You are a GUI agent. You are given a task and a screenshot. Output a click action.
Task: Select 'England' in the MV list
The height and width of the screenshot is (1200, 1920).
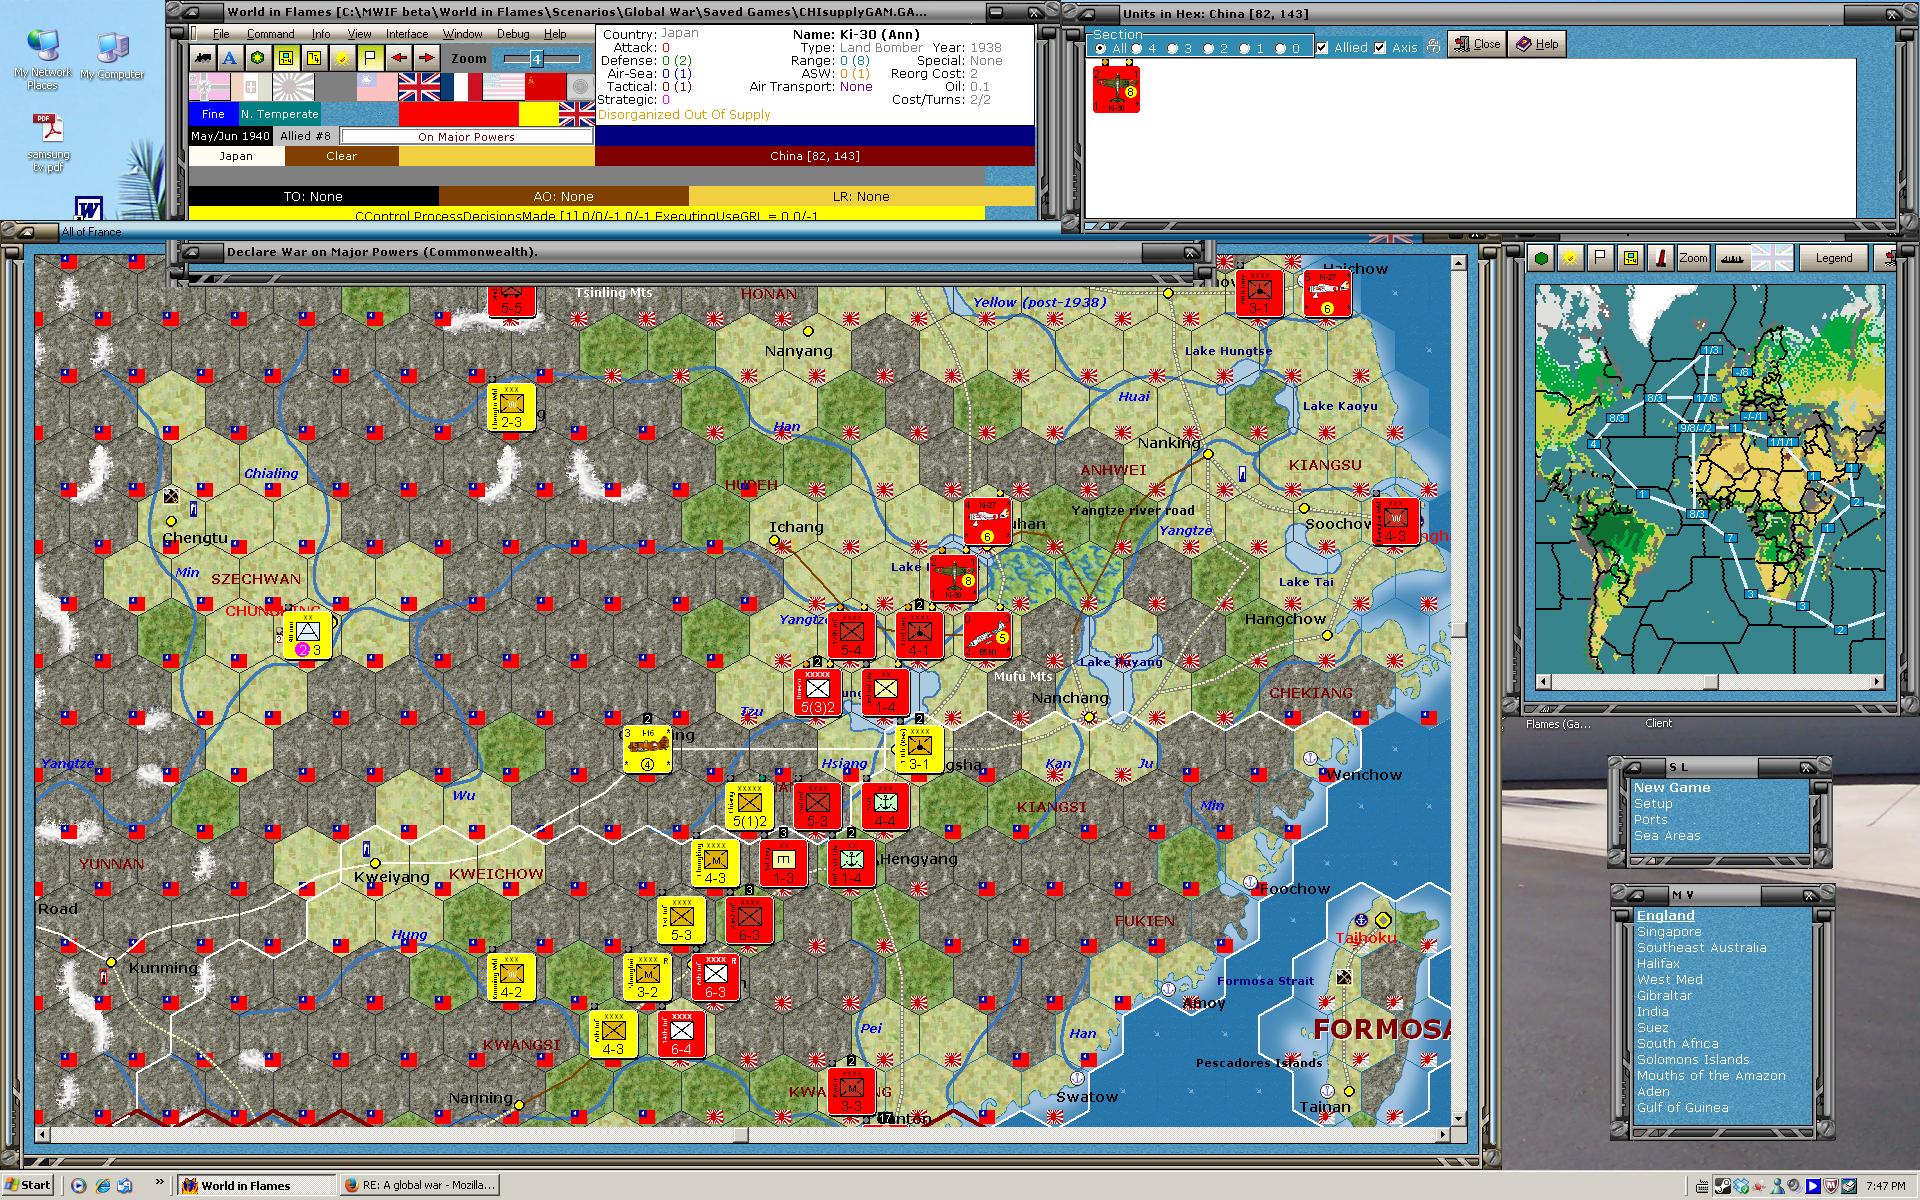pyautogui.click(x=1665, y=916)
